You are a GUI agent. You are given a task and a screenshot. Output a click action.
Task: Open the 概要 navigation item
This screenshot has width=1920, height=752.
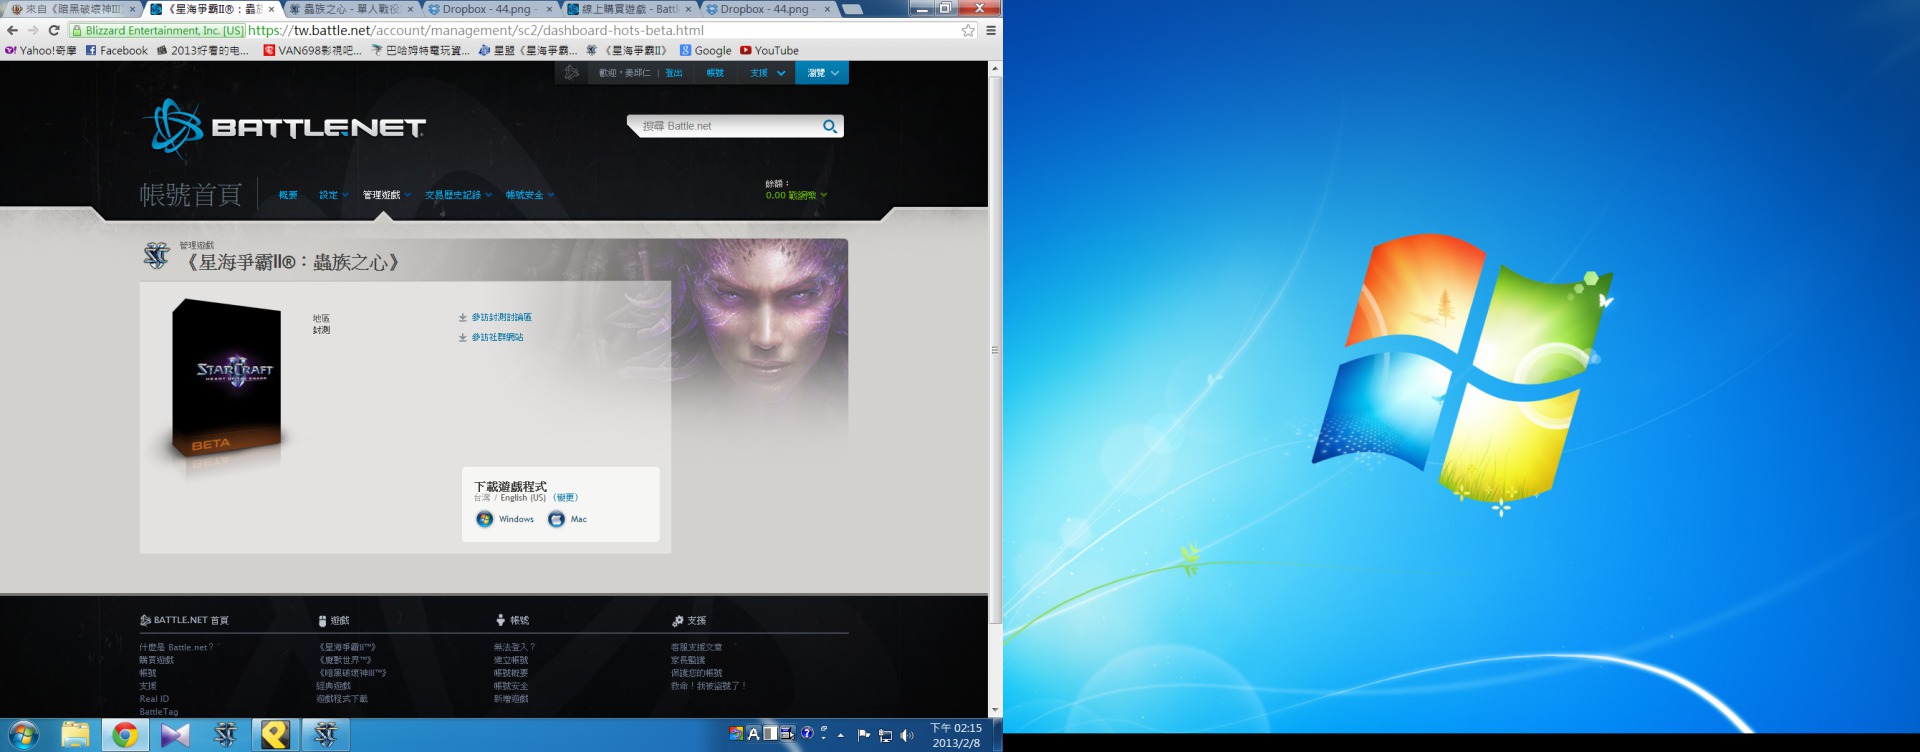(288, 195)
